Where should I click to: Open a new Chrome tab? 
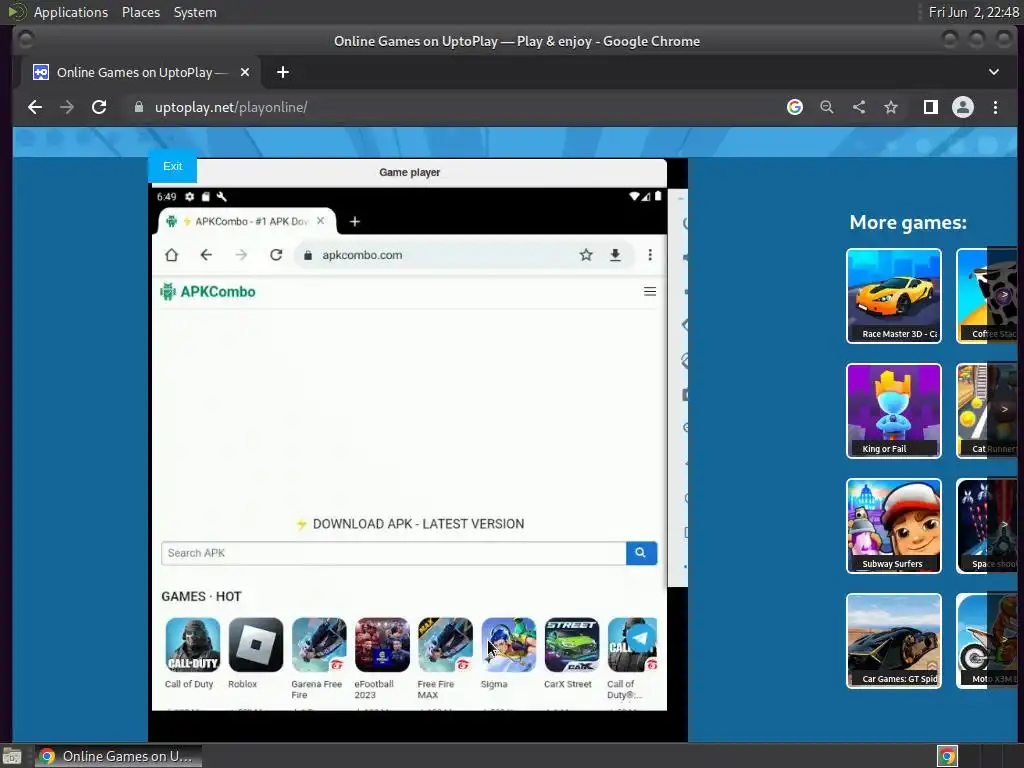[x=283, y=72]
